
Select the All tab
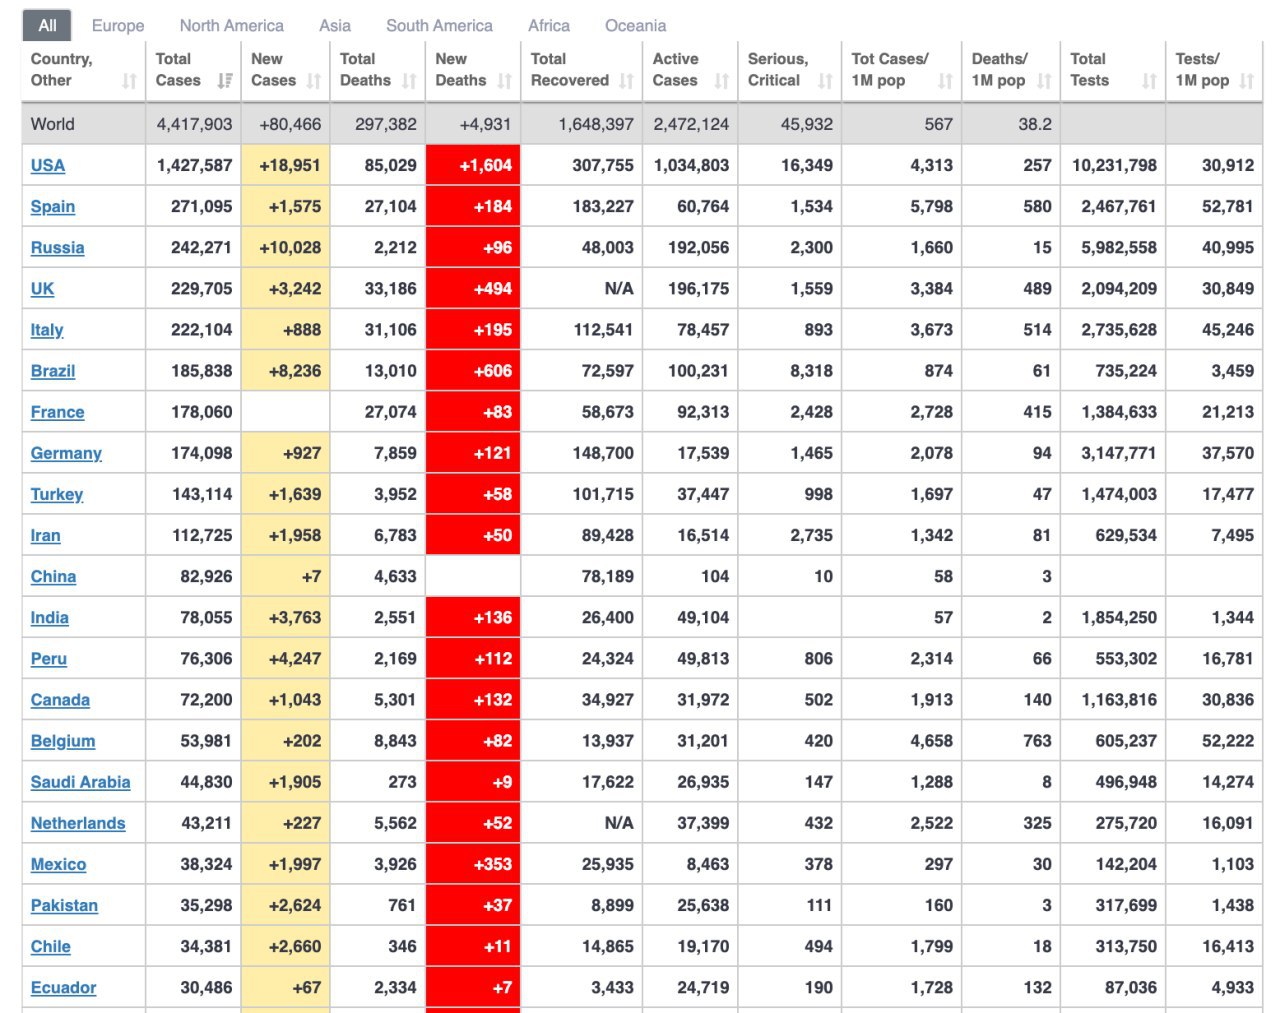[x=47, y=26]
